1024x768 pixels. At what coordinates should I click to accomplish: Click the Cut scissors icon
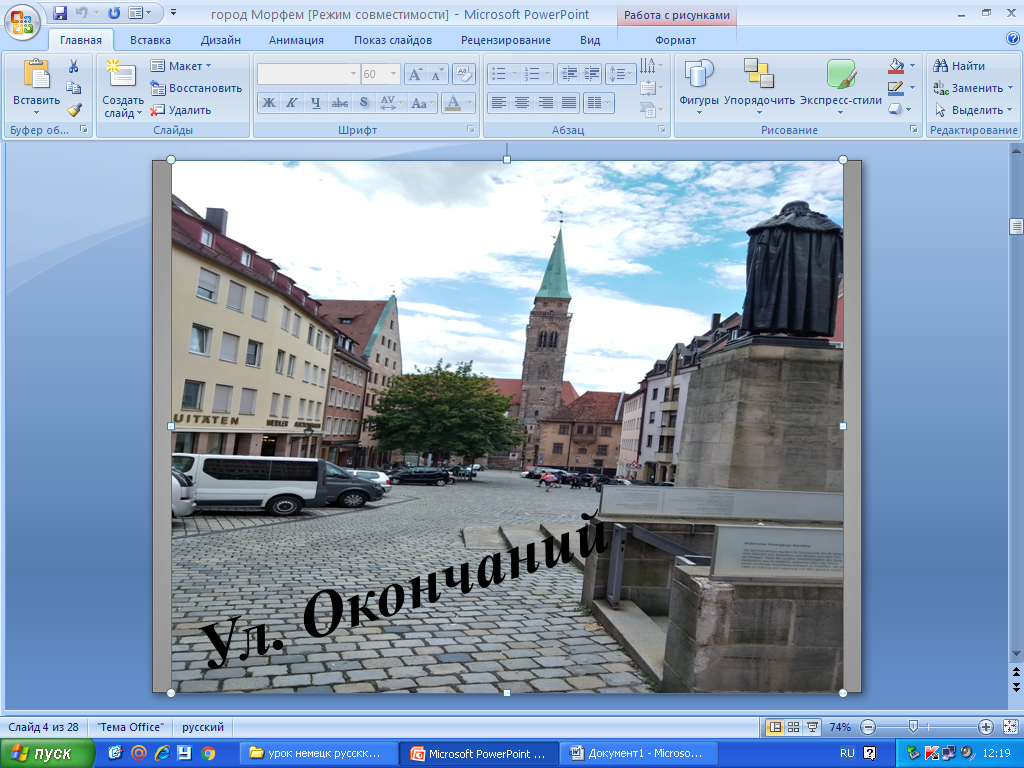[73, 66]
